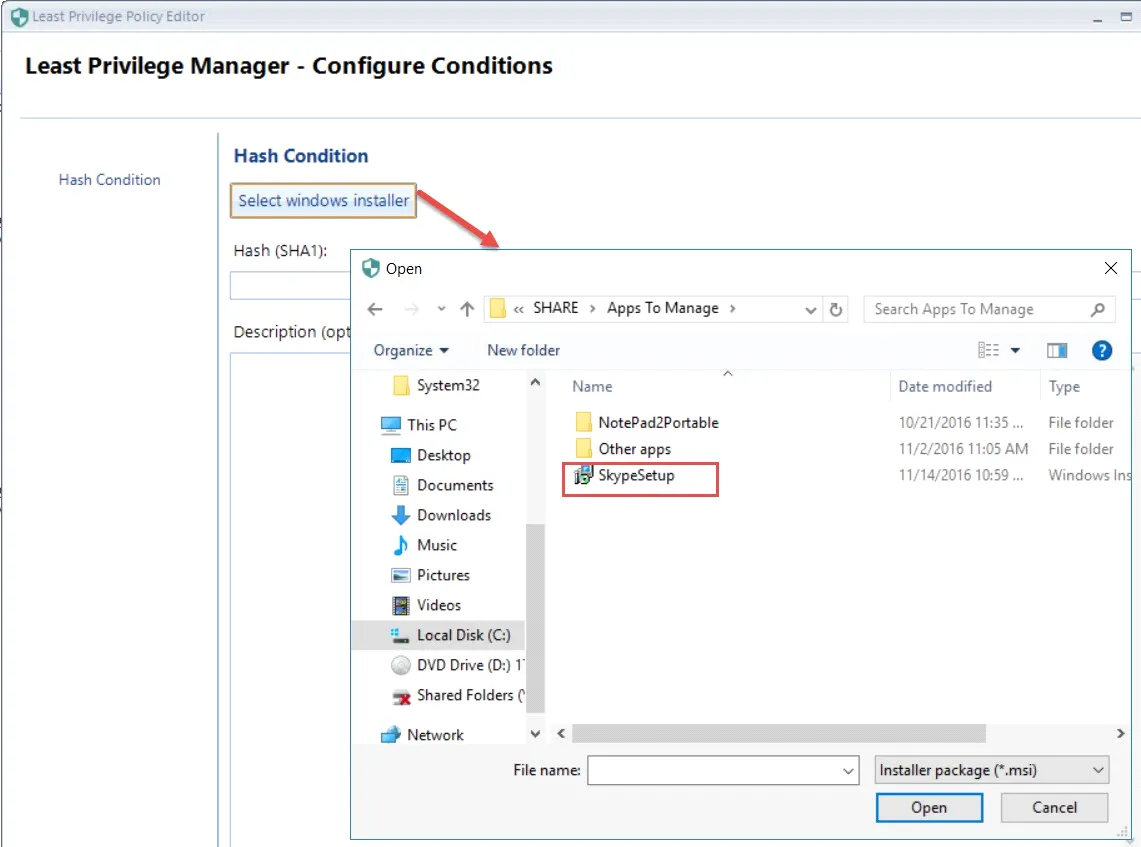
Task: Click the Back arrow in Open dialog
Action: tap(374, 310)
